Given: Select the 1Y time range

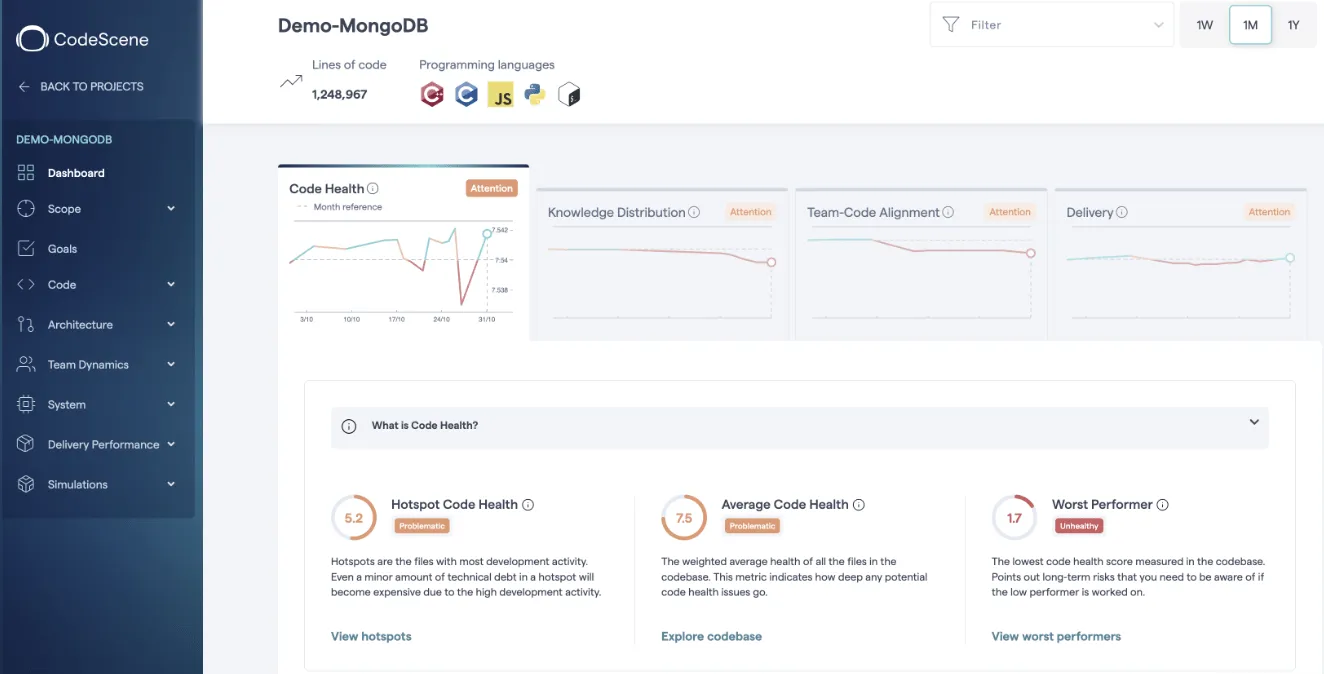Looking at the screenshot, I should [1293, 25].
